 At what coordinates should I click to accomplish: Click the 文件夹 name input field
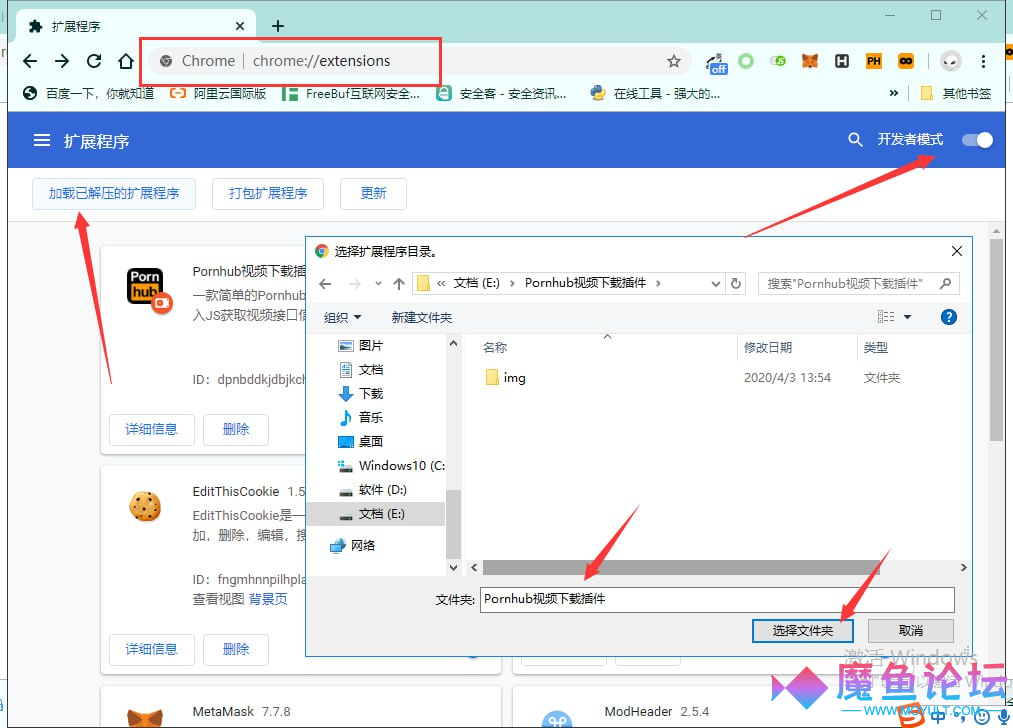click(717, 599)
